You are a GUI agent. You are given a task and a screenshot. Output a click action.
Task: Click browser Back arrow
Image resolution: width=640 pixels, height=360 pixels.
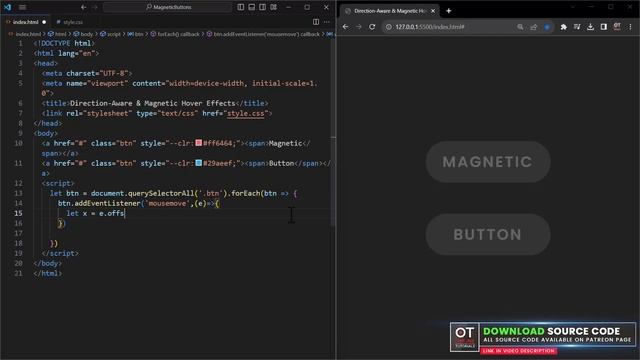tap(346, 27)
